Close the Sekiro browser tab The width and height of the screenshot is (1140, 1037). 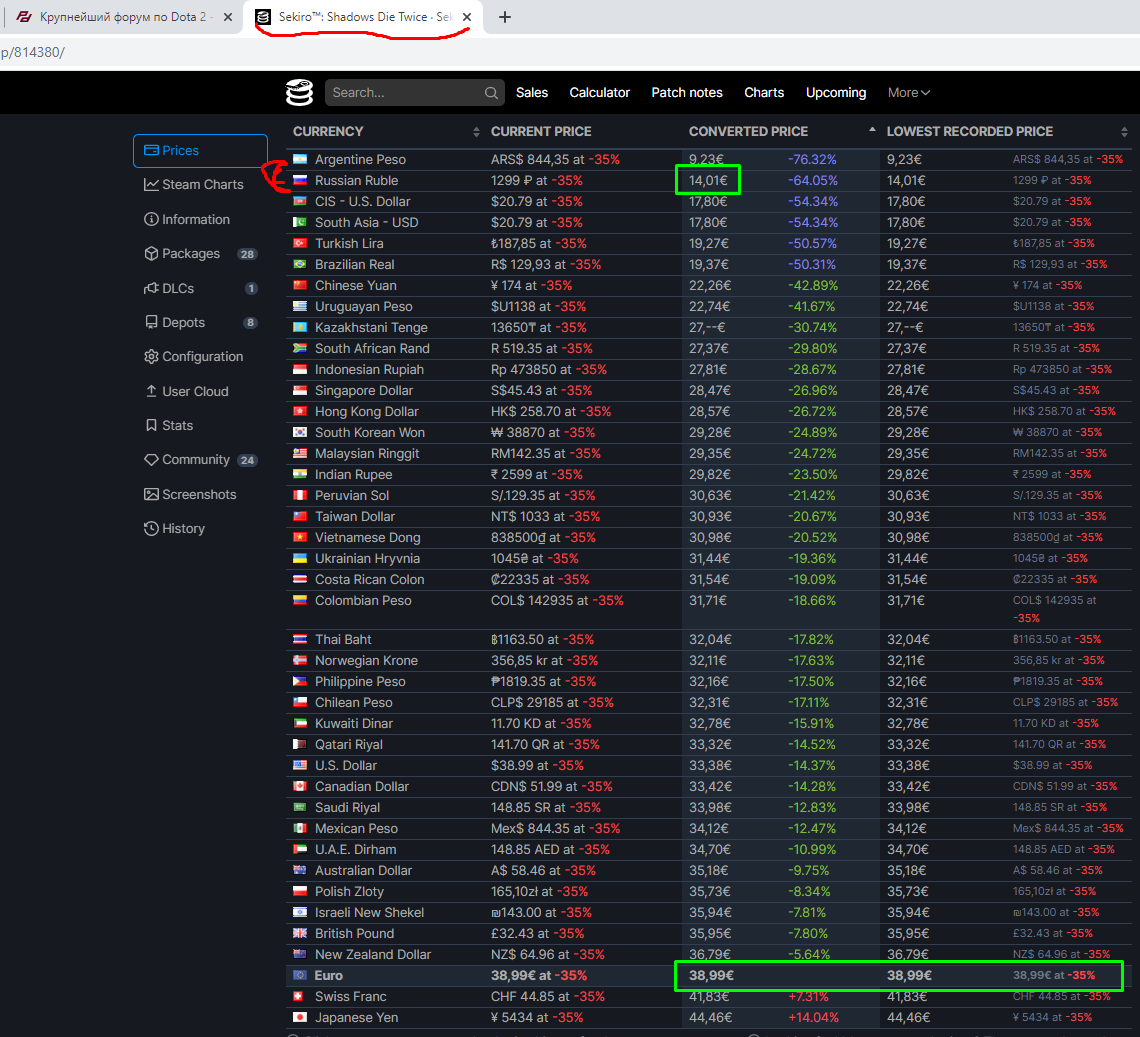[467, 17]
